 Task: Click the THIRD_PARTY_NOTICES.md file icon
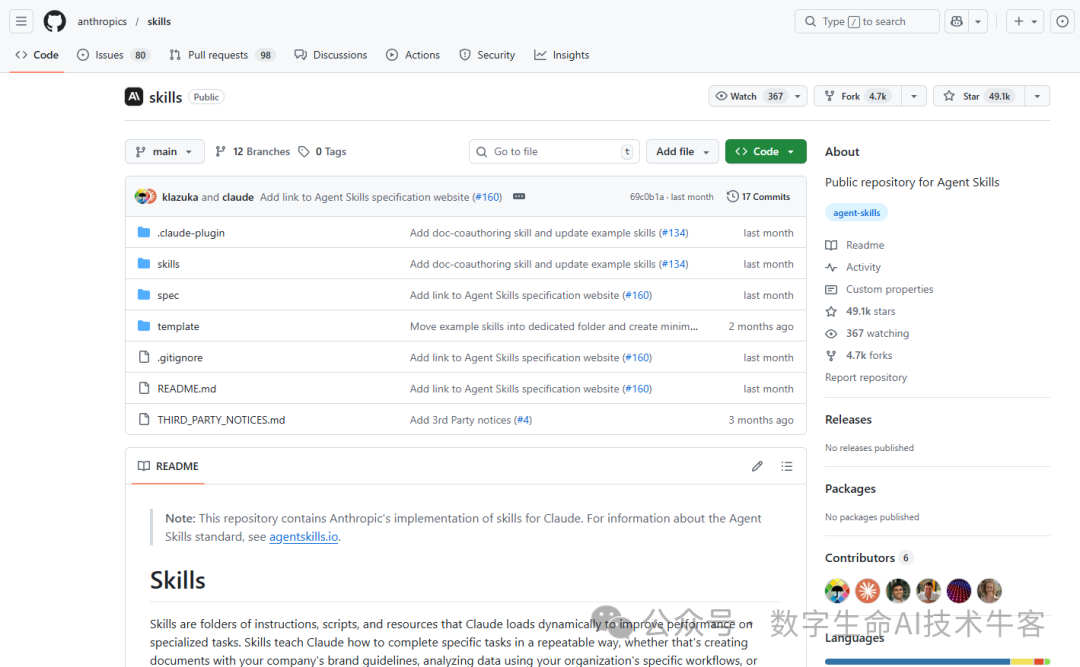pyautogui.click(x=143, y=420)
